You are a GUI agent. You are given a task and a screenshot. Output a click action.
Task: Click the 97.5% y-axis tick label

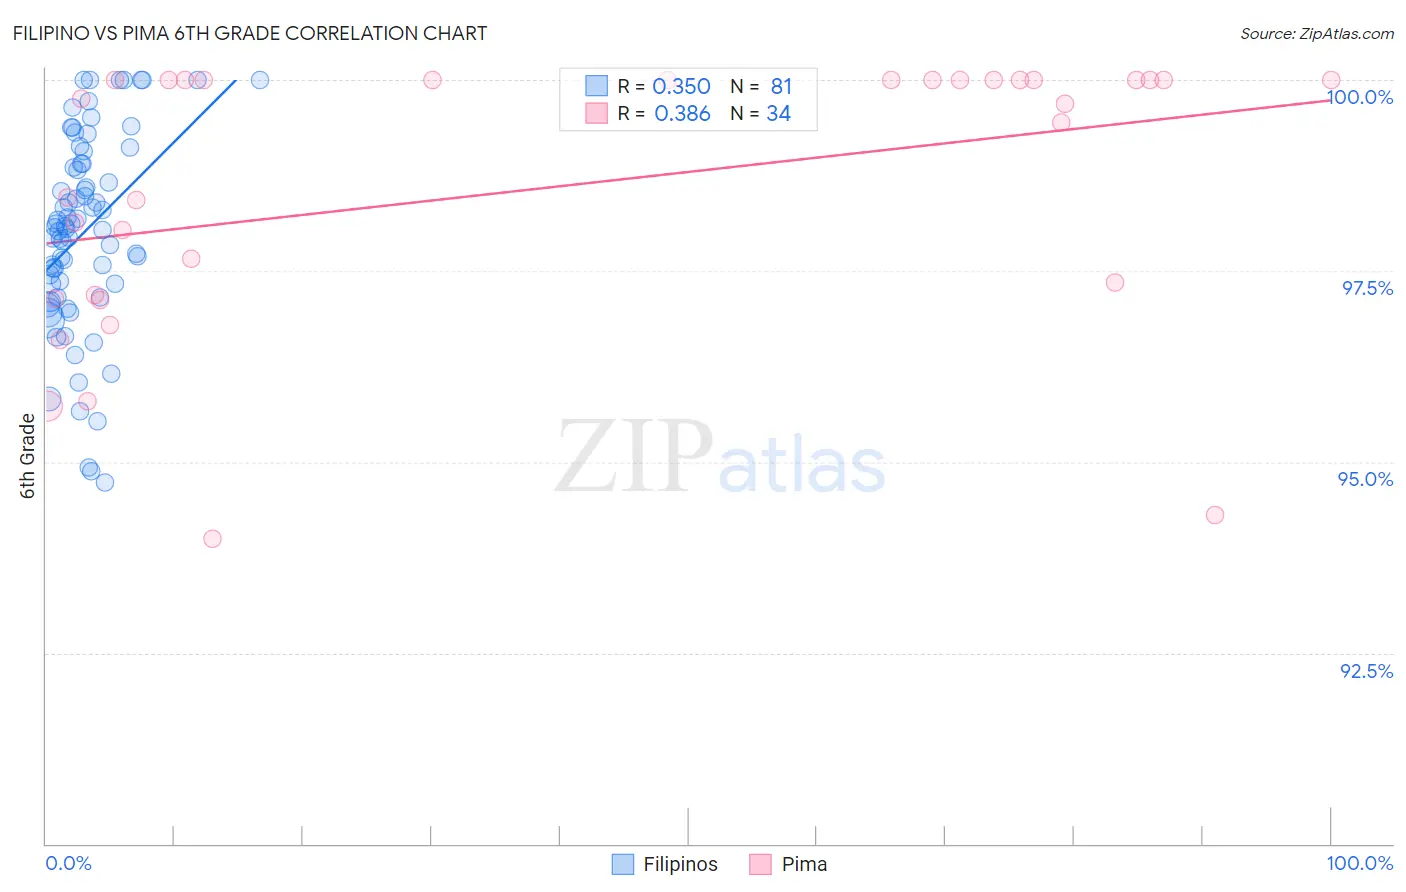[1367, 288]
